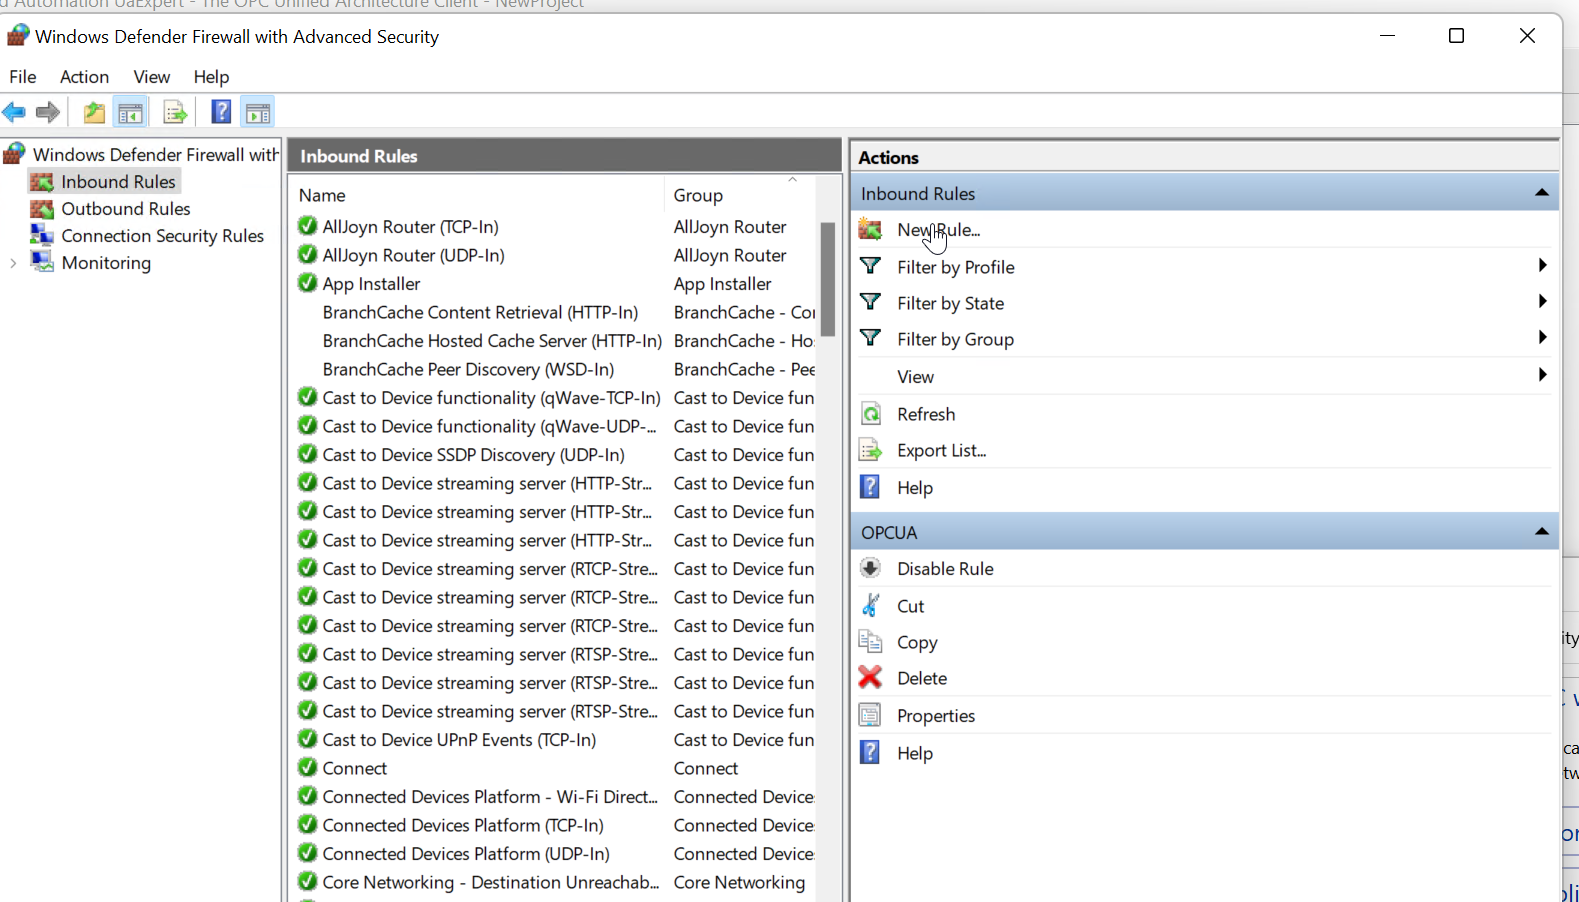Click the Properties sheet icon
The image size is (1579, 902).
[x=871, y=715]
